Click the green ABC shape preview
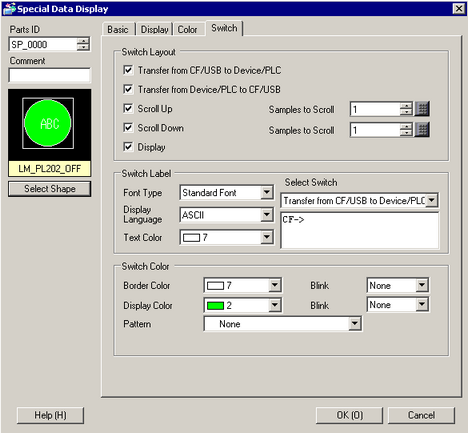 point(48,123)
